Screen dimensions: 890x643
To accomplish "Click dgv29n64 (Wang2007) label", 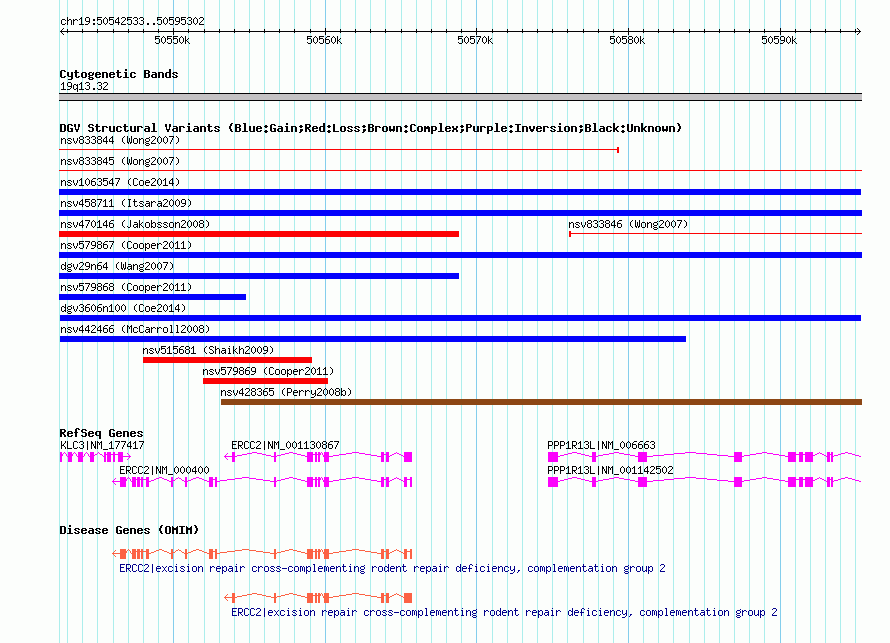I will click(x=117, y=266).
